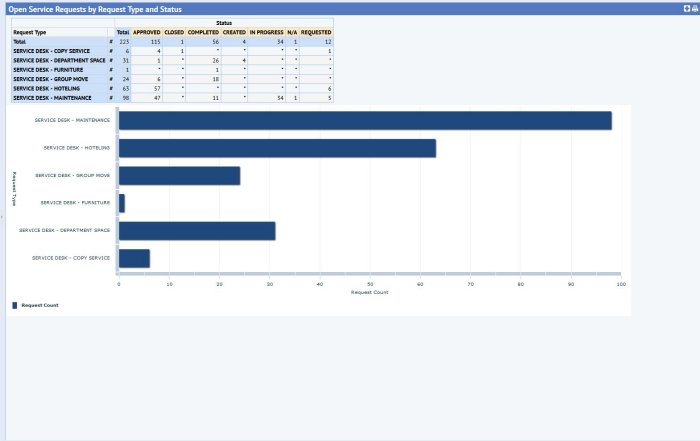
Task: Click the CLOSED status column header
Action: [174, 32]
